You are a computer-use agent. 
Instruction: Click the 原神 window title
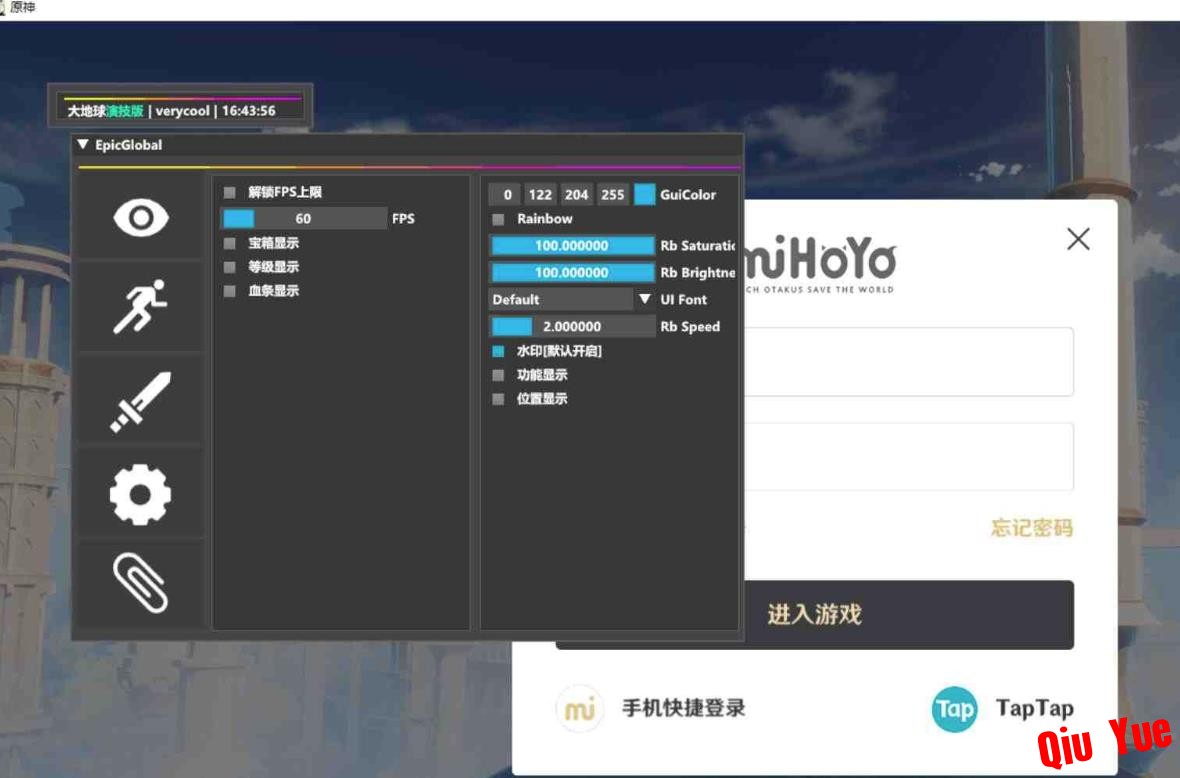point(23,8)
